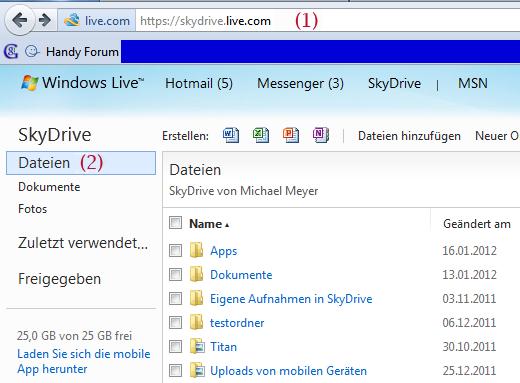Toggle the select-all checkbox beside Name
This screenshot has height=383, width=520.
[175, 223]
